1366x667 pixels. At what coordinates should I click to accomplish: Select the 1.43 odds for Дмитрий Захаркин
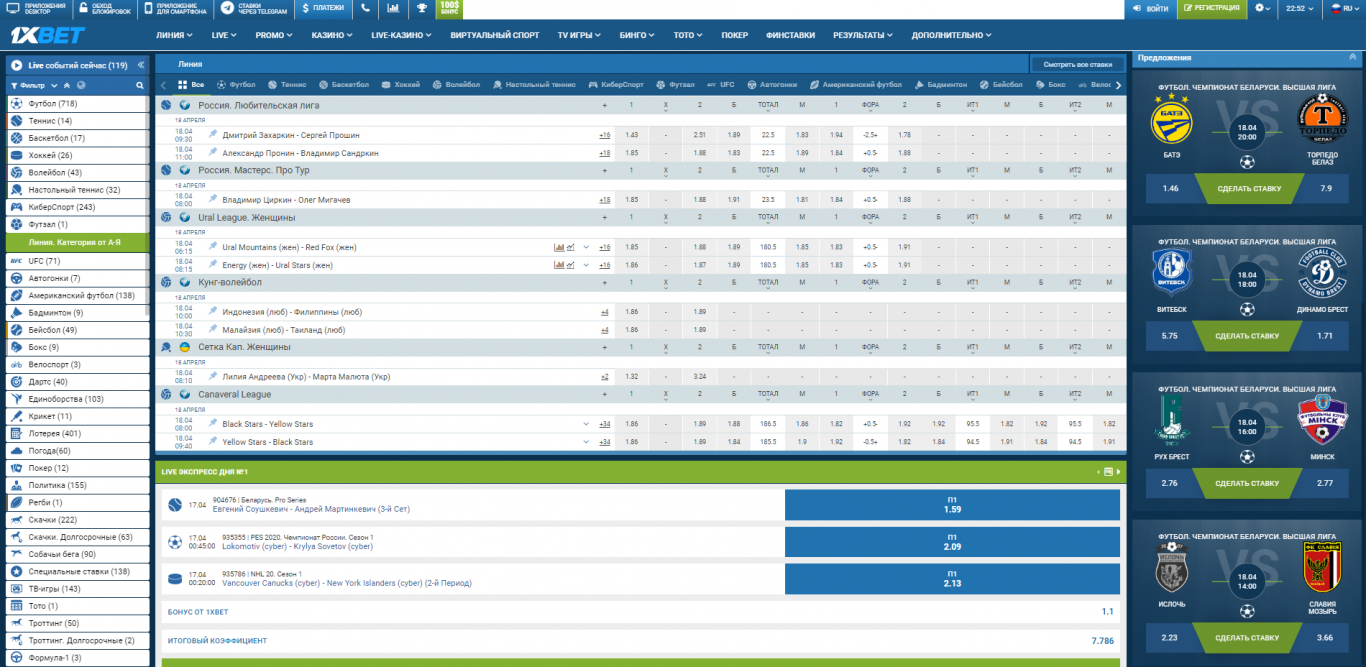click(631, 135)
